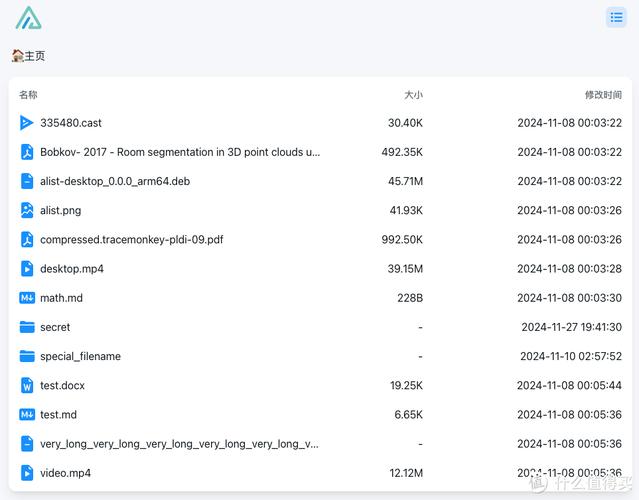Sort files by 大小 column header
This screenshot has height=500, width=639.
[x=413, y=95]
